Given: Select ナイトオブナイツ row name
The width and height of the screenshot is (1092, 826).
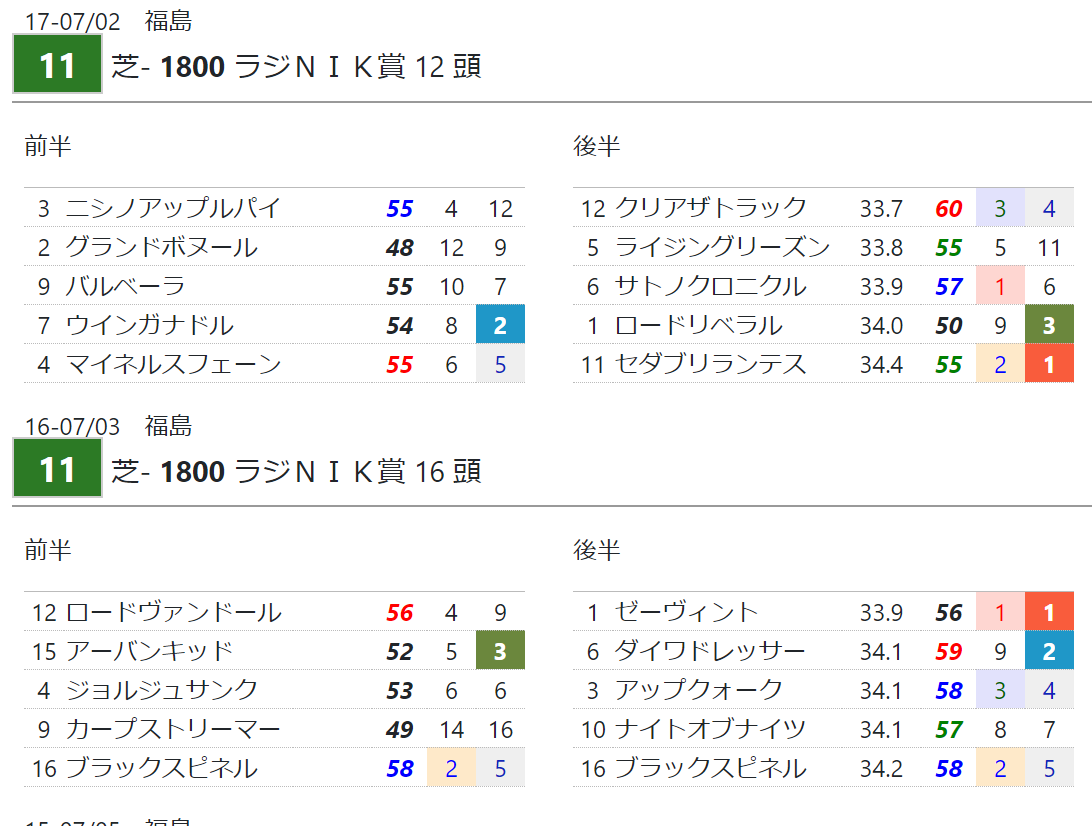Looking at the screenshot, I should [x=710, y=729].
